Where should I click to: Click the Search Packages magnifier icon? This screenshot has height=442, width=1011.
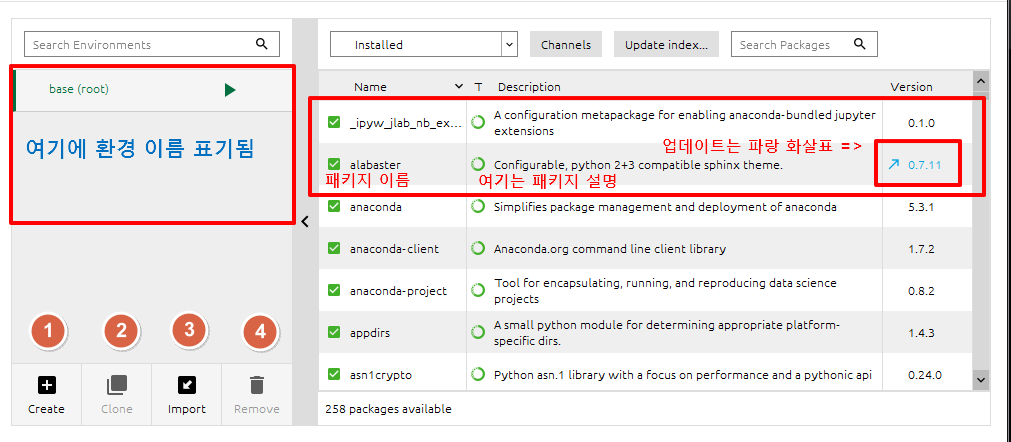(x=859, y=44)
